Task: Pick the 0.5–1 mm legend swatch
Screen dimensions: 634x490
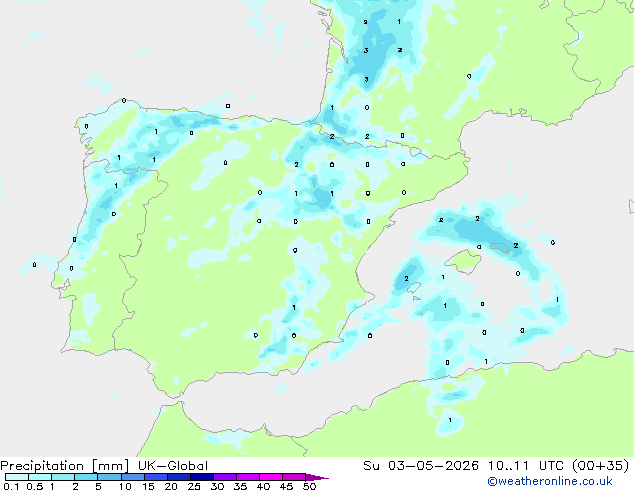Action: pyautogui.click(x=40, y=477)
